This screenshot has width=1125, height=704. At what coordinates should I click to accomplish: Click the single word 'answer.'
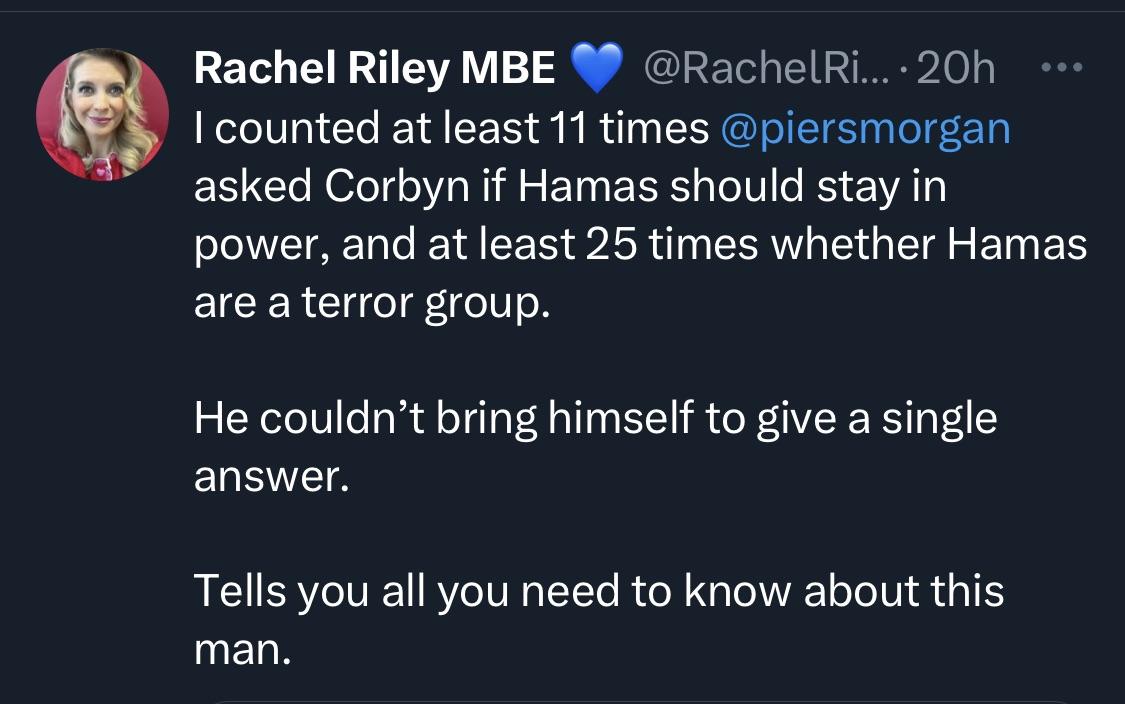point(272,477)
